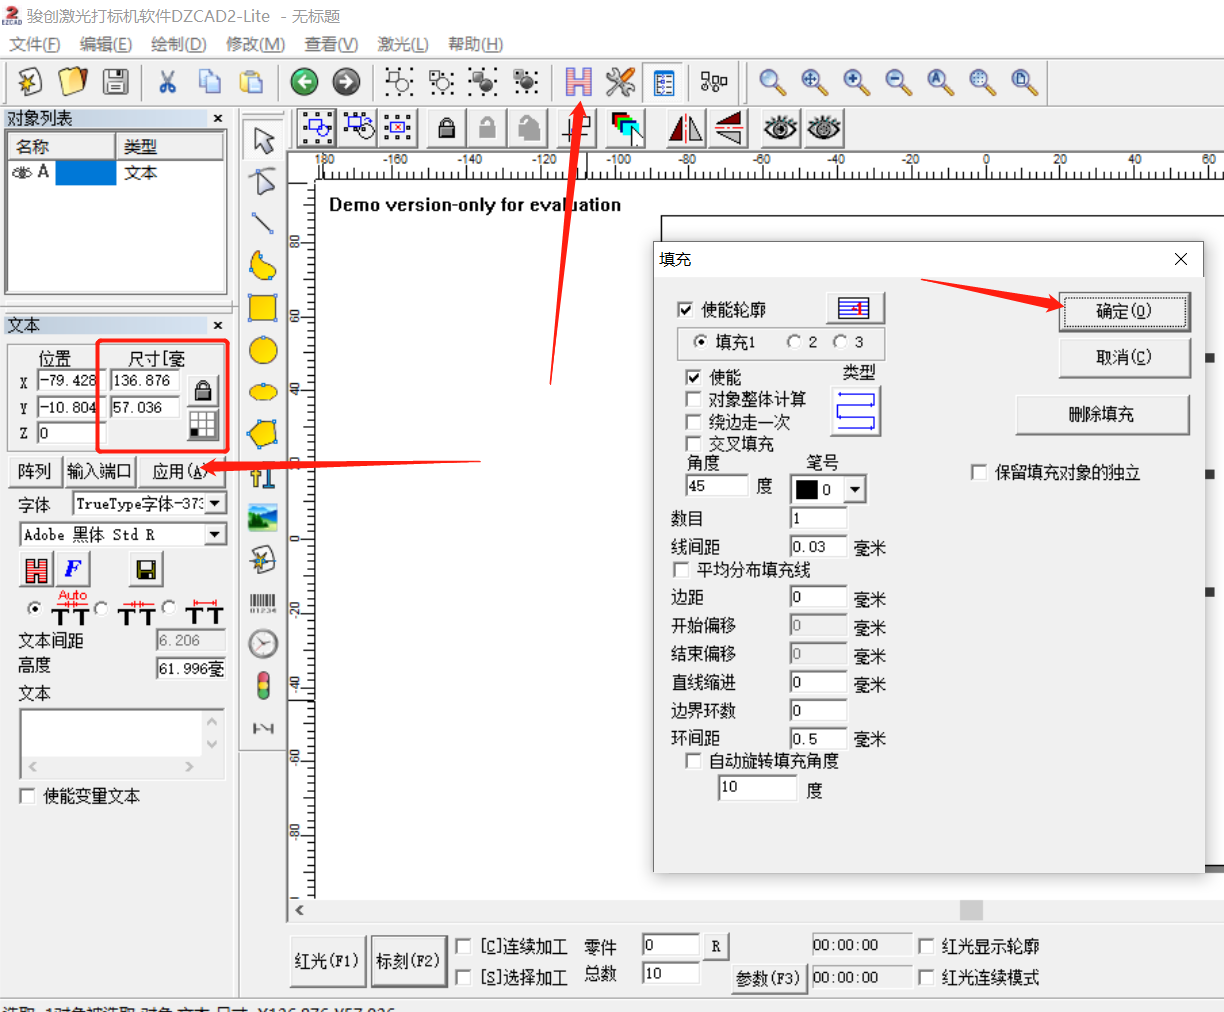Cut with the scissors icon
Screen dimensions: 1224x1012
[168, 82]
